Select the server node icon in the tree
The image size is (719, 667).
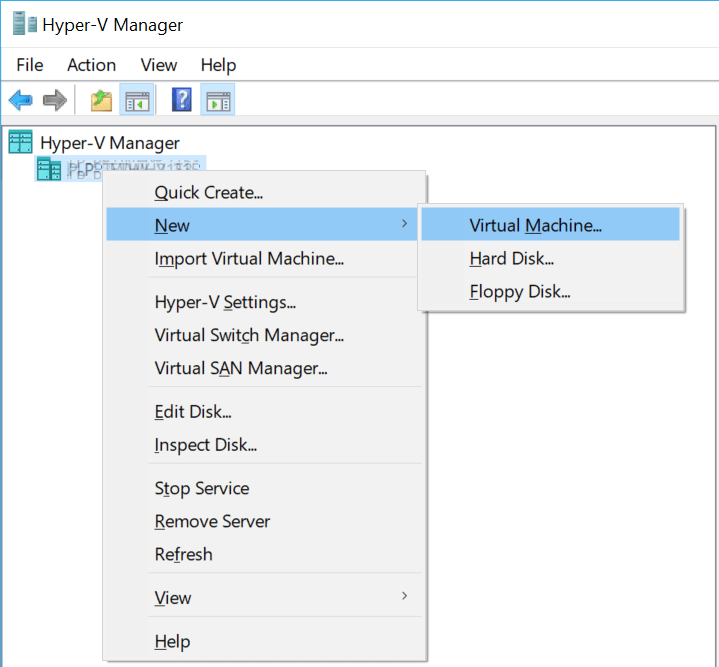pyautogui.click(x=49, y=169)
